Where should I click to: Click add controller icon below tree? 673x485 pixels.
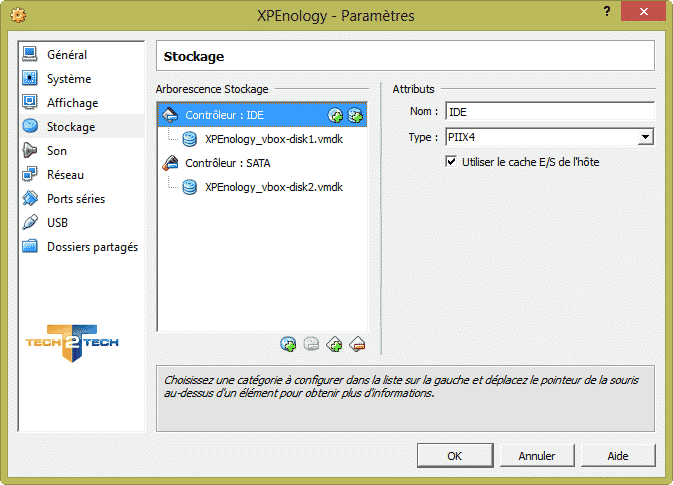click(x=334, y=344)
